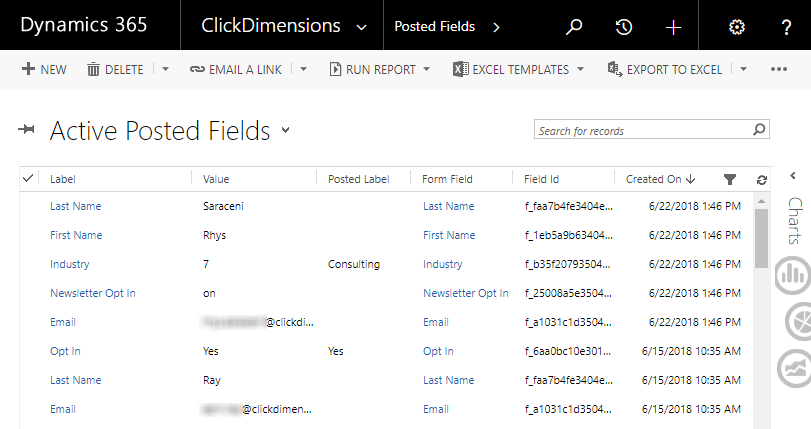Select the field id f_25008a5e3504 cell

tap(568, 293)
